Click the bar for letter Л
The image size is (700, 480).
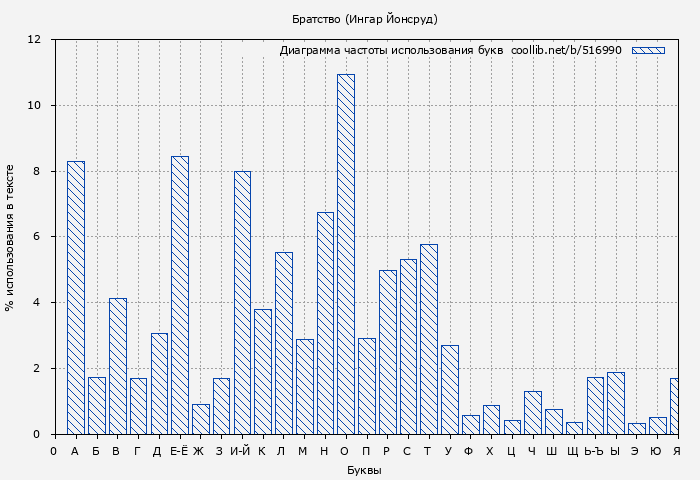284,343
